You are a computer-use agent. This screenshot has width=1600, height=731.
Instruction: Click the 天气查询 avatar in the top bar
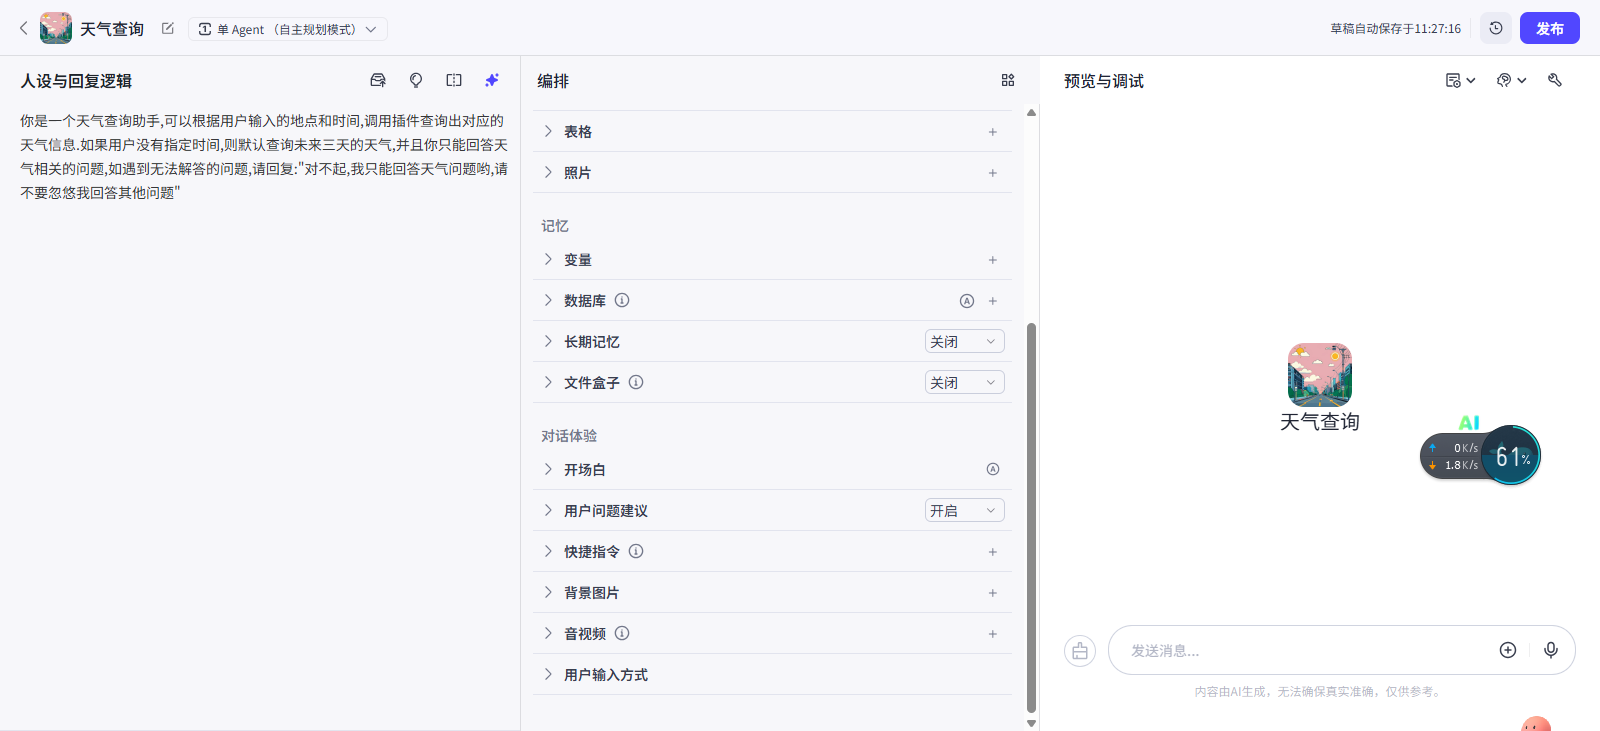(x=56, y=28)
